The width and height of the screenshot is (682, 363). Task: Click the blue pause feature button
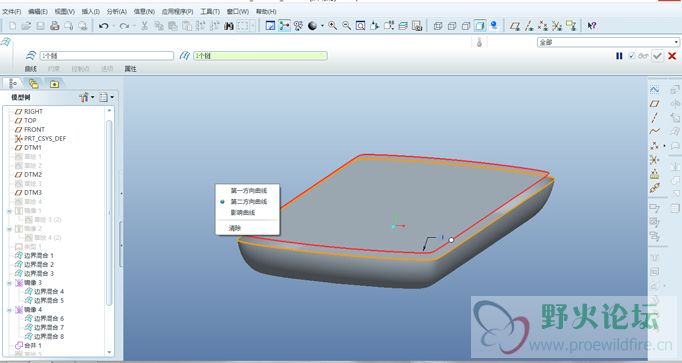coord(619,56)
